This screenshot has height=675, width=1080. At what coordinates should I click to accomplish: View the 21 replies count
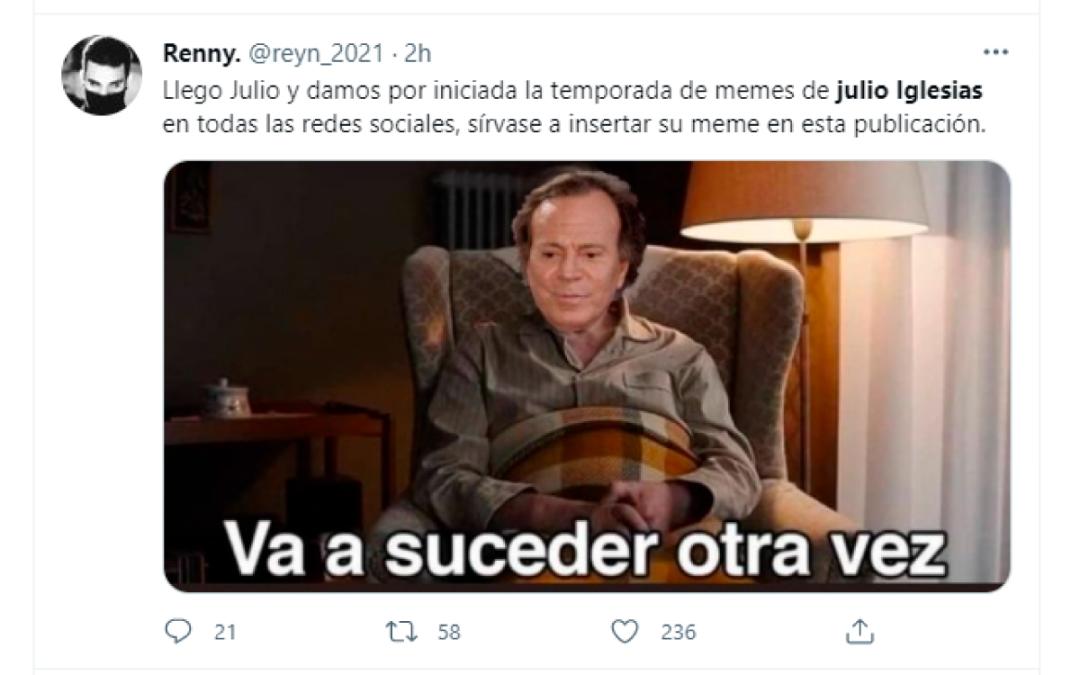pos(225,632)
